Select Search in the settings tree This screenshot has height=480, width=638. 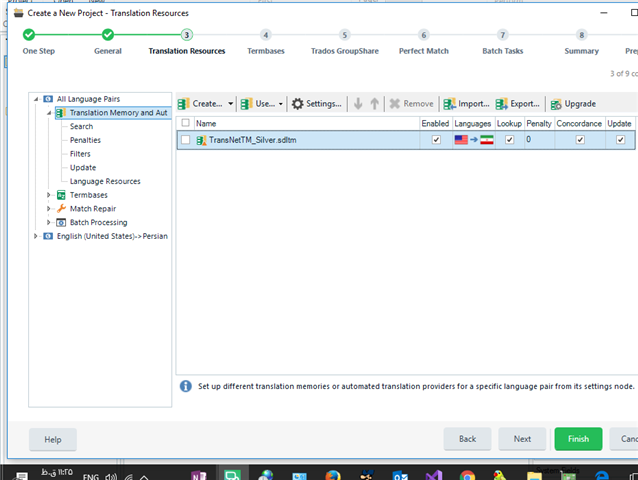coord(81,127)
